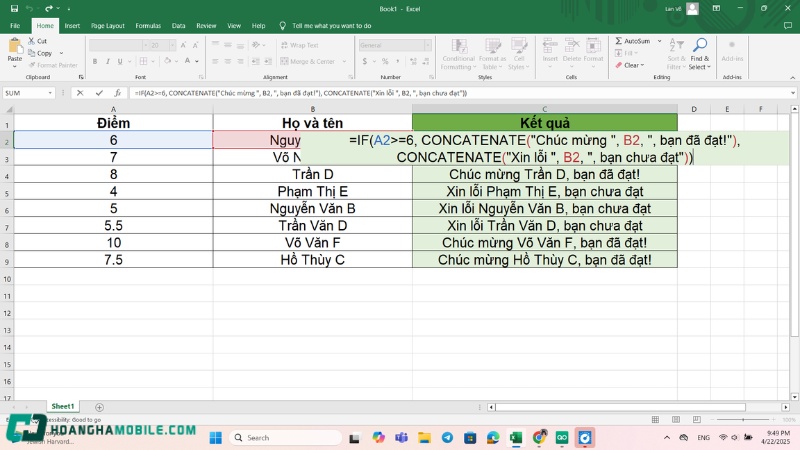Screen dimensions: 800x450
Task: Toggle Align Right alignment
Action: point(240,61)
